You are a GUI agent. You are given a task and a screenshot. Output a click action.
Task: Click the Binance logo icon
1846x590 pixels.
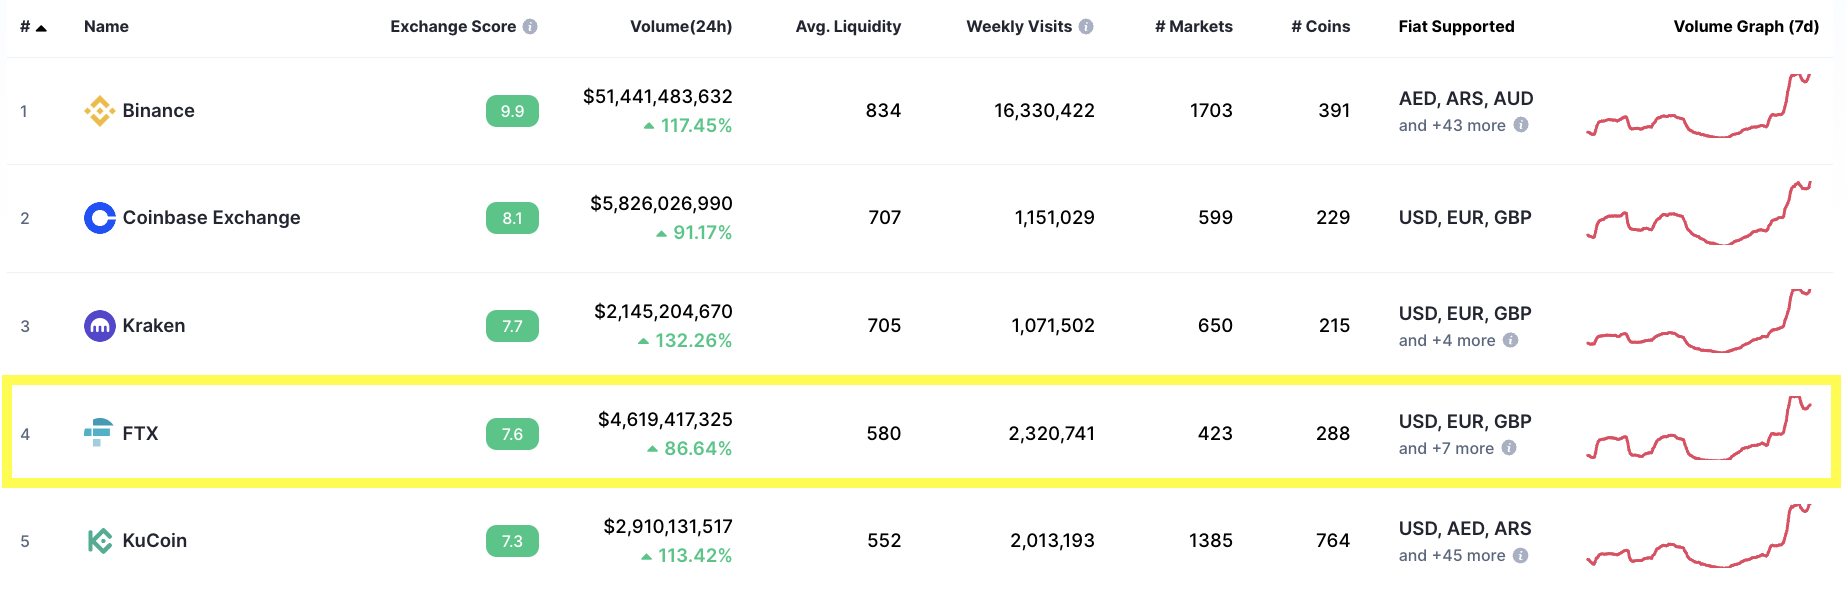100,111
